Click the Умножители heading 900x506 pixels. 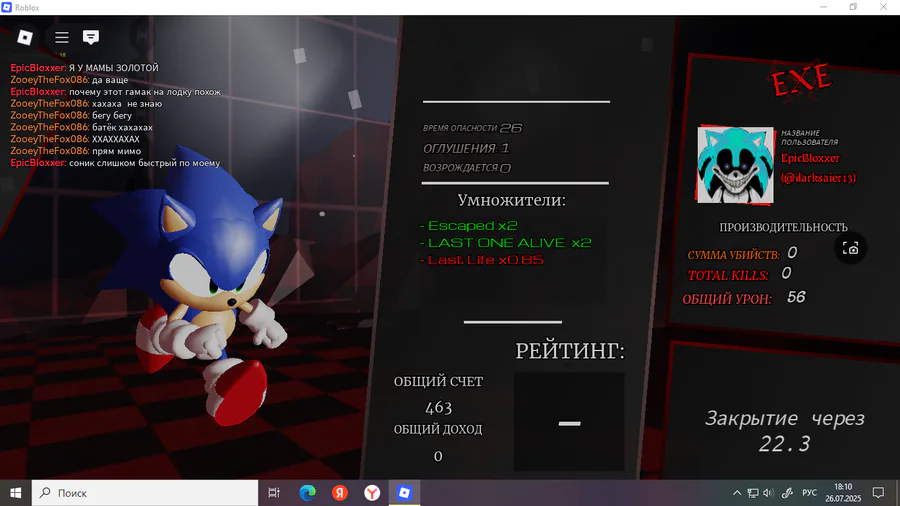click(511, 200)
